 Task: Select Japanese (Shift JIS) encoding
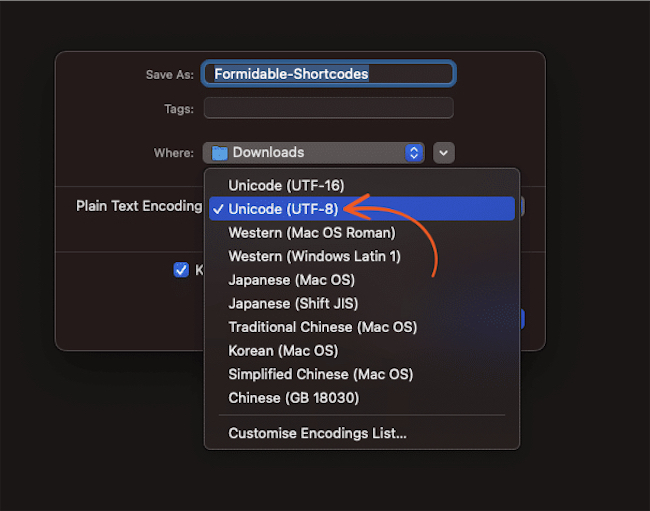361,303
